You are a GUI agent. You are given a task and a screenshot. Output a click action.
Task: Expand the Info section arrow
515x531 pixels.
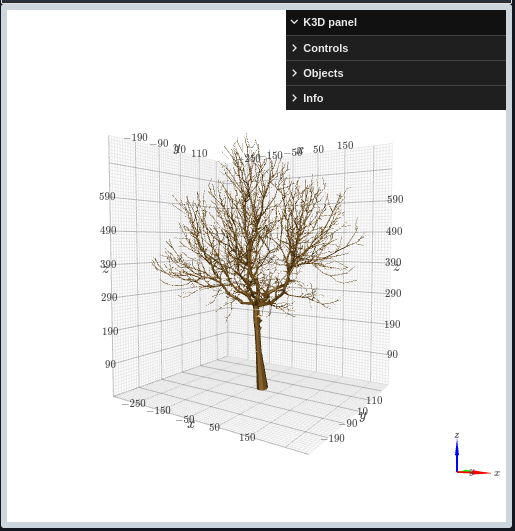click(294, 98)
